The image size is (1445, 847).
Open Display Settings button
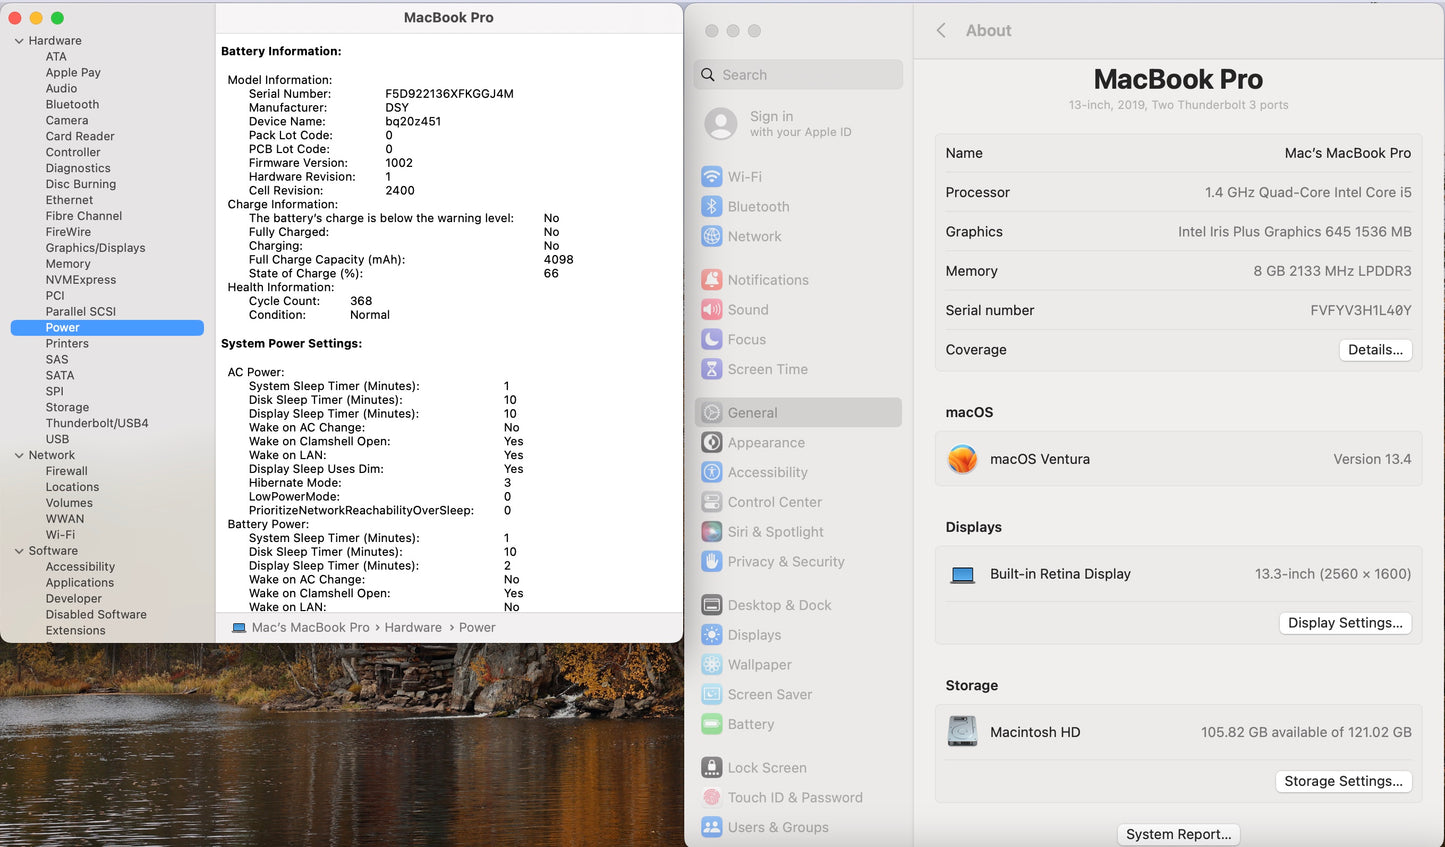point(1345,623)
